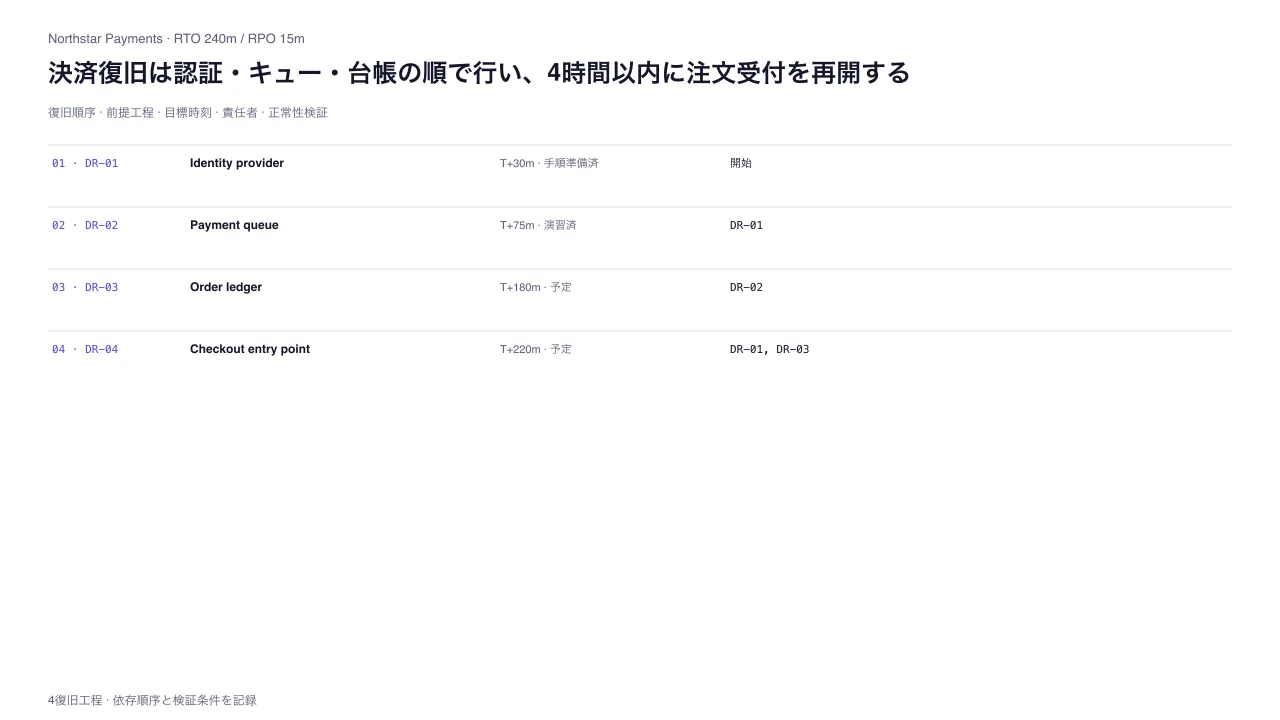Click the 'Checkout entry point' row name

[250, 349]
